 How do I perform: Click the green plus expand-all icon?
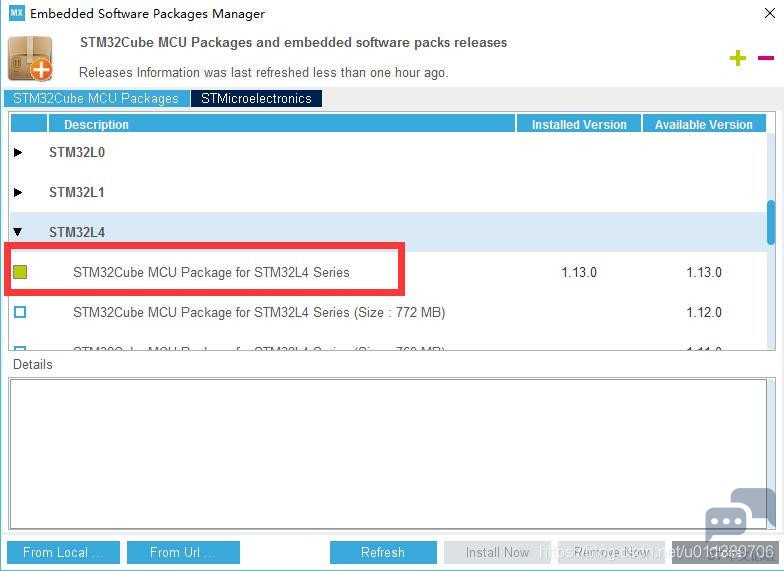point(738,58)
